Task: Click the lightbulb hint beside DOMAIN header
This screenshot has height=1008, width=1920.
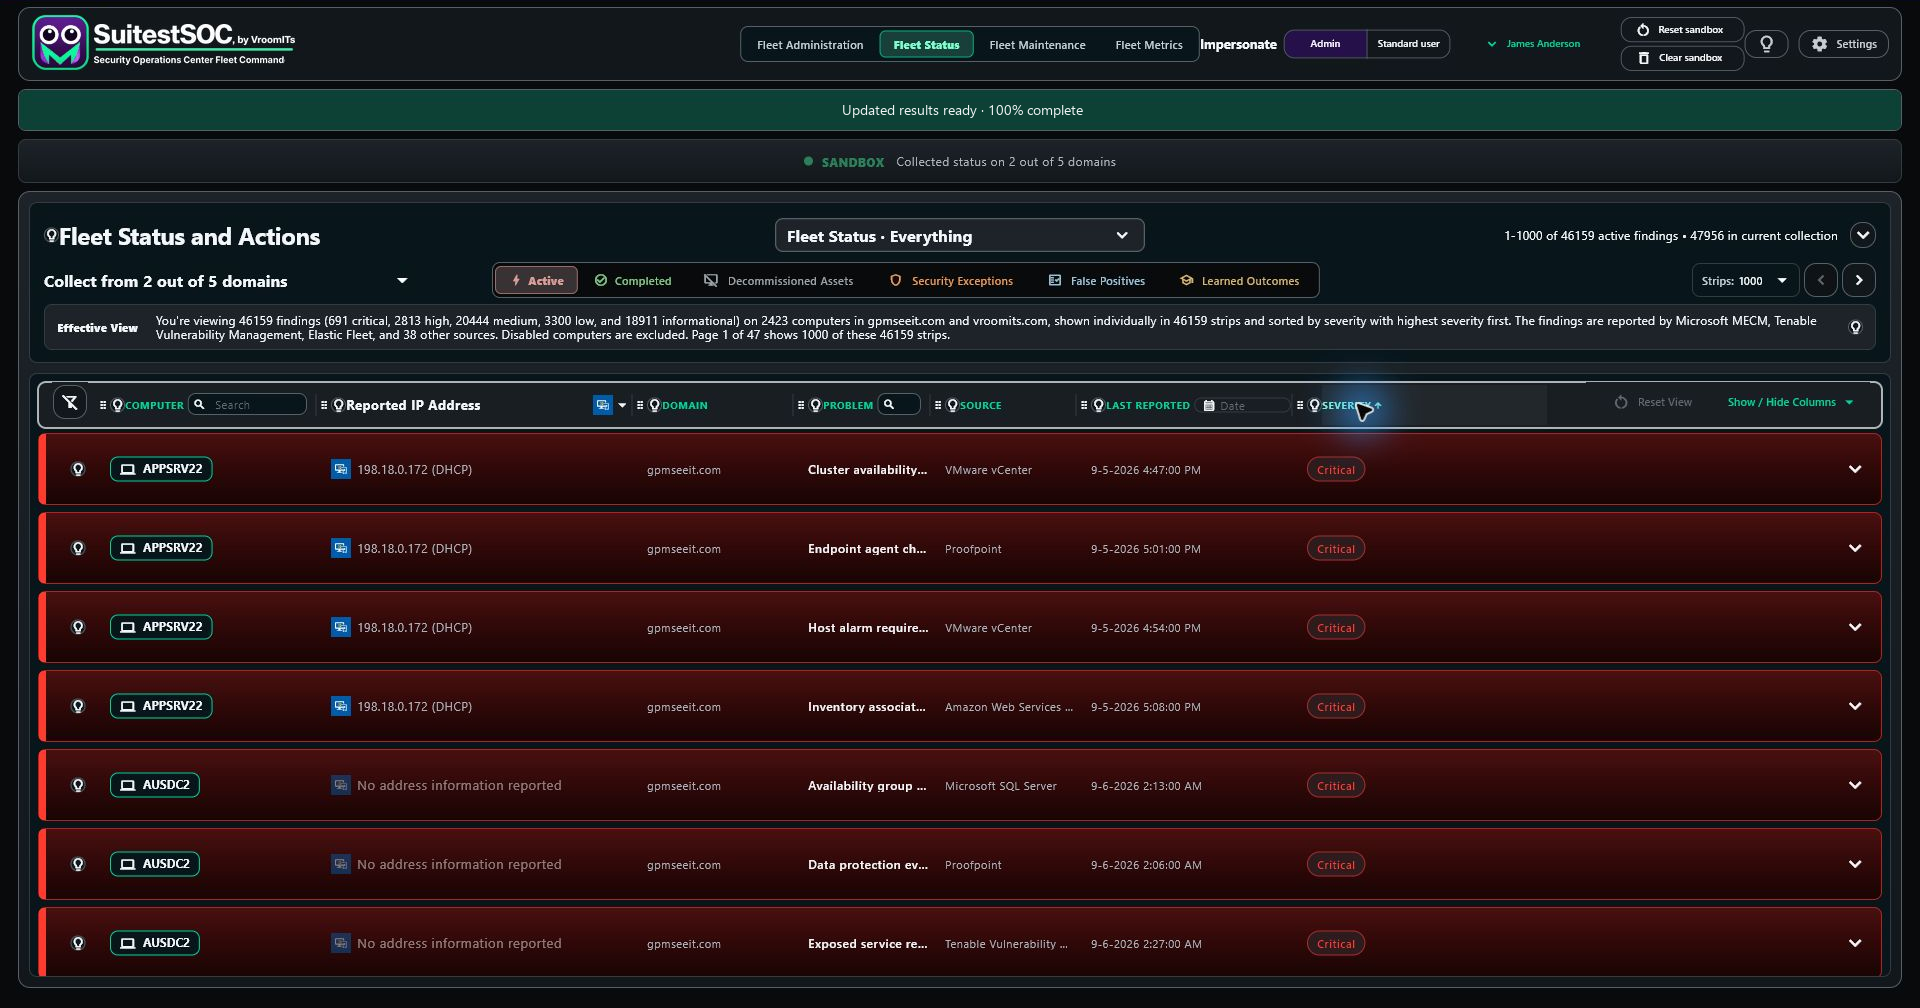Action: (x=655, y=405)
